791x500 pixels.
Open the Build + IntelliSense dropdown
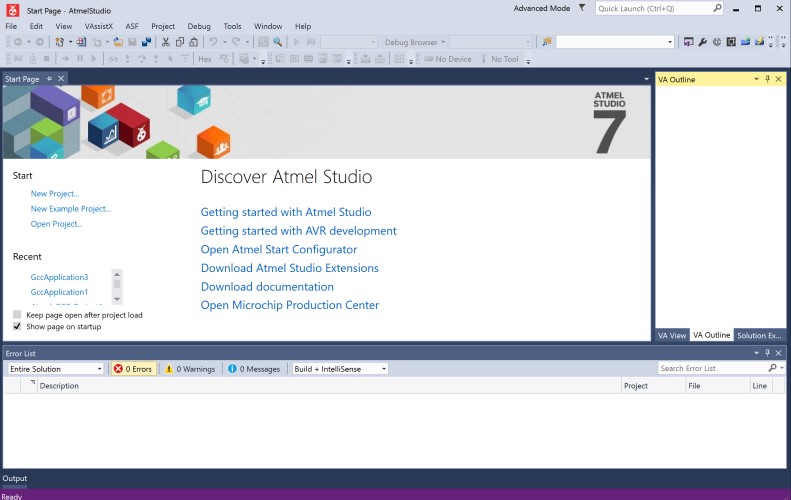340,369
